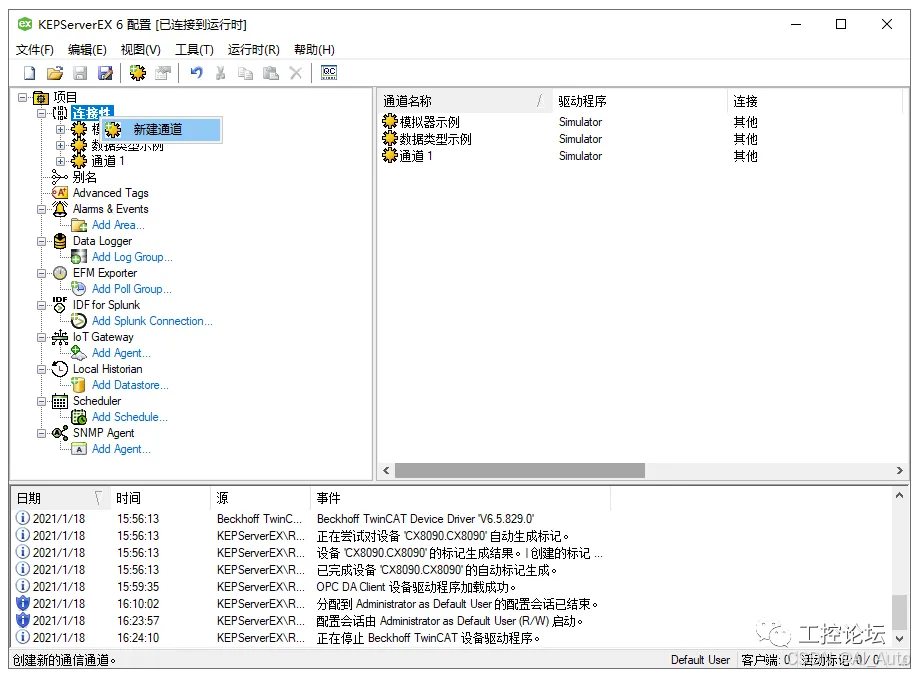Click the 数据类型示例 channel gear icon in list
This screenshot has height=674, width=915.
(390, 138)
